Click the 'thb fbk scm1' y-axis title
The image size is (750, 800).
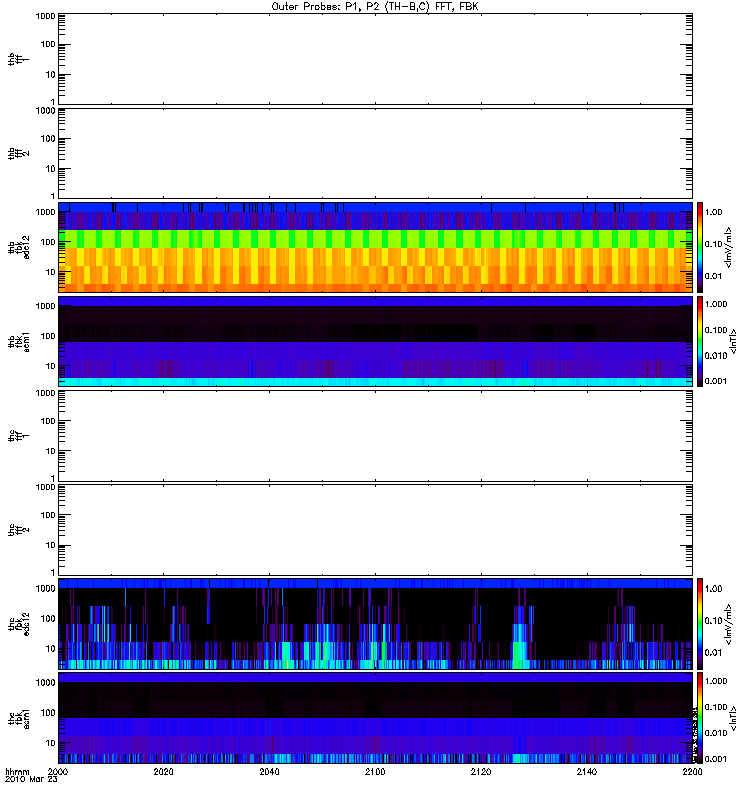[19, 341]
